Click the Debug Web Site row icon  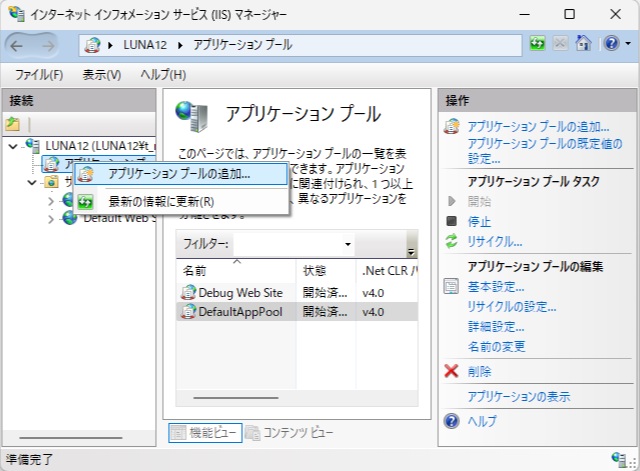tap(188, 293)
